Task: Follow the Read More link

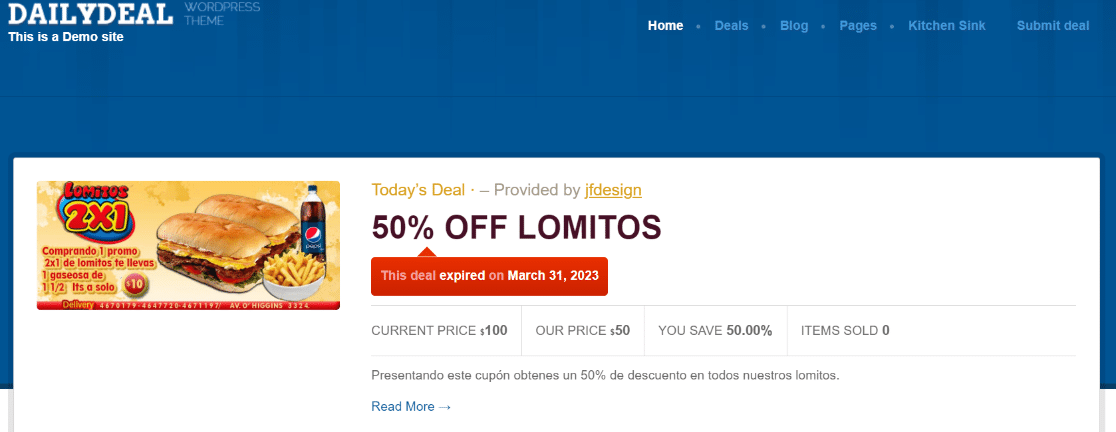Action: pyautogui.click(x=411, y=407)
